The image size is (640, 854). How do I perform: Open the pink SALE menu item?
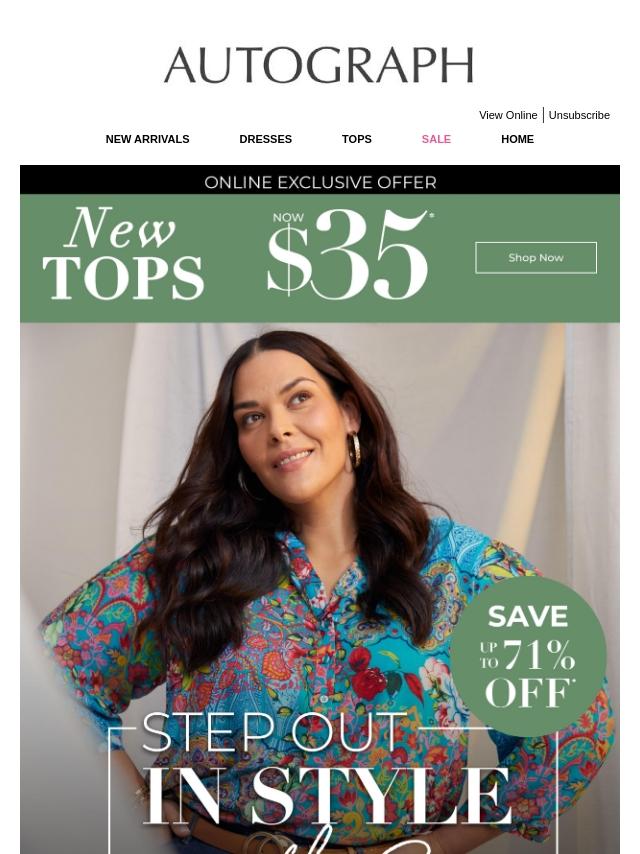(436, 139)
